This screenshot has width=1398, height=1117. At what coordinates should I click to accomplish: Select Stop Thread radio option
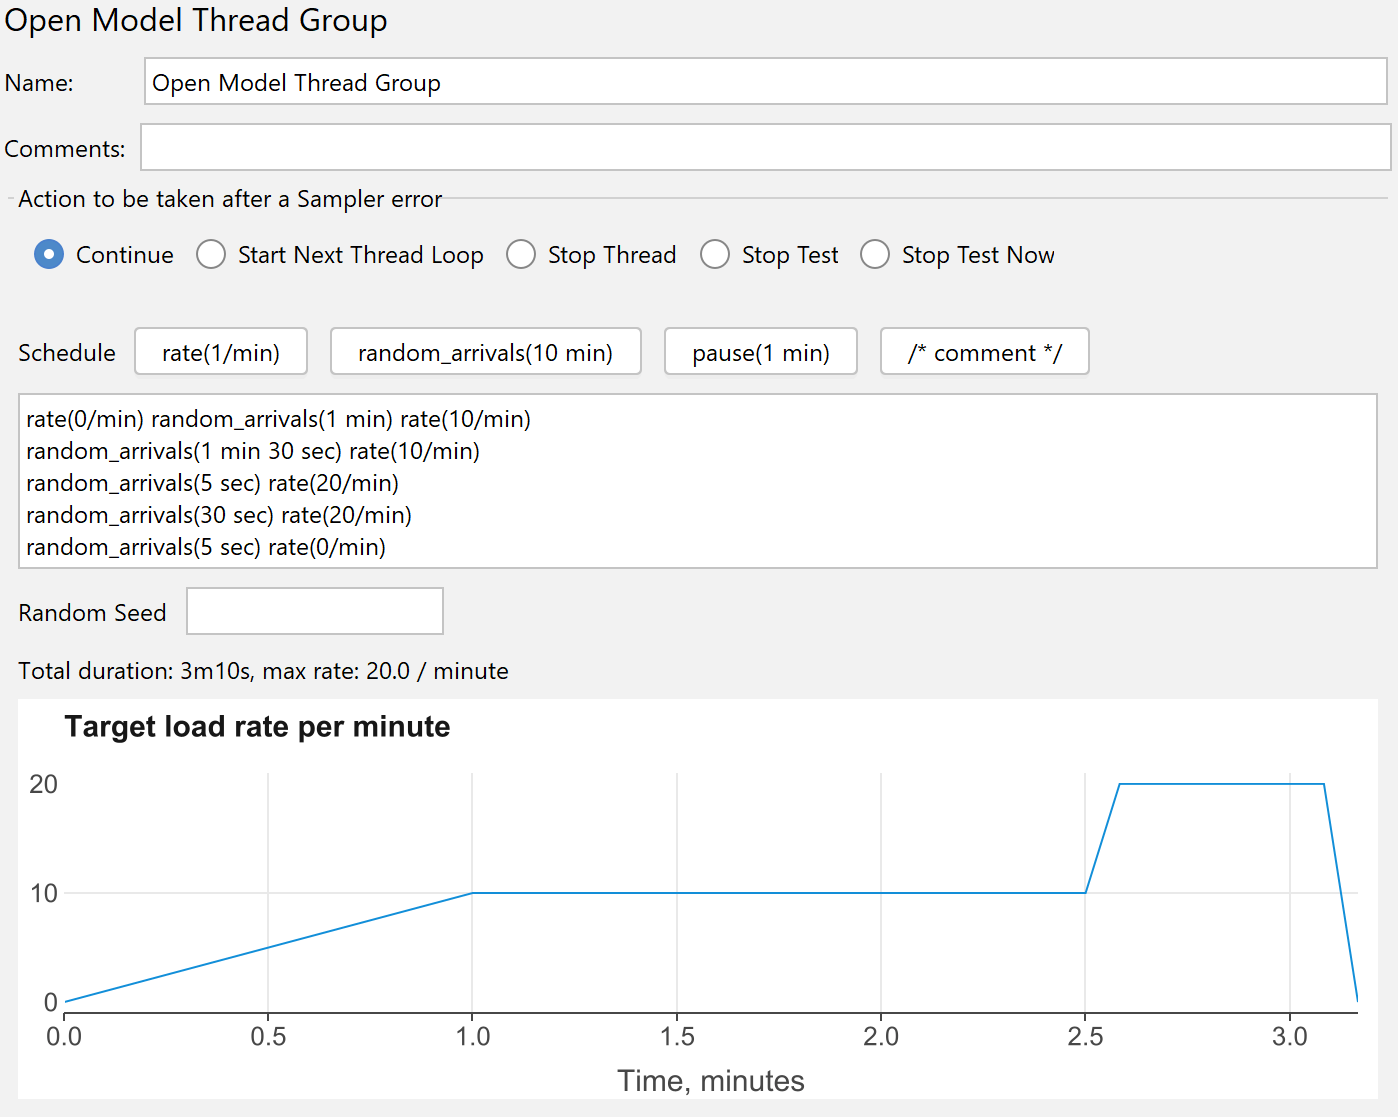click(x=521, y=255)
